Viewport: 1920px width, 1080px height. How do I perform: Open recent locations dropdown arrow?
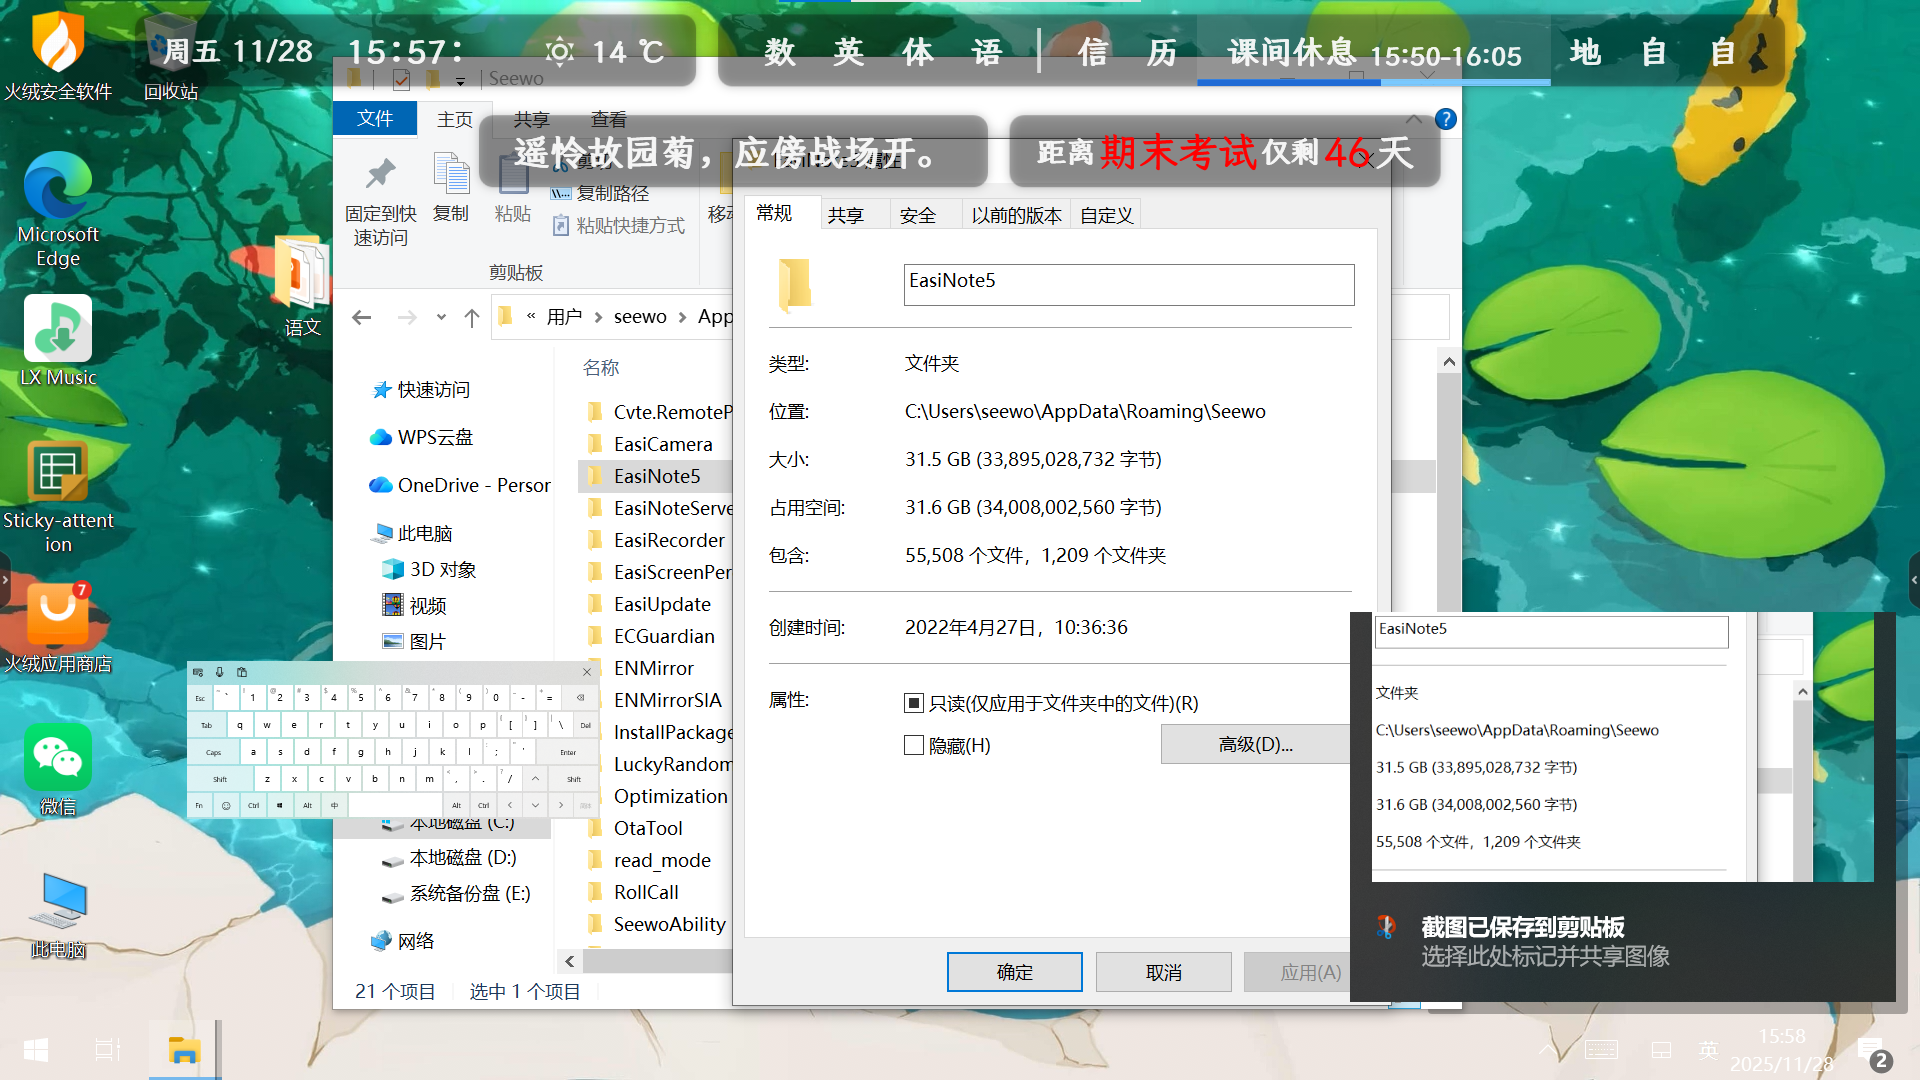coord(441,317)
